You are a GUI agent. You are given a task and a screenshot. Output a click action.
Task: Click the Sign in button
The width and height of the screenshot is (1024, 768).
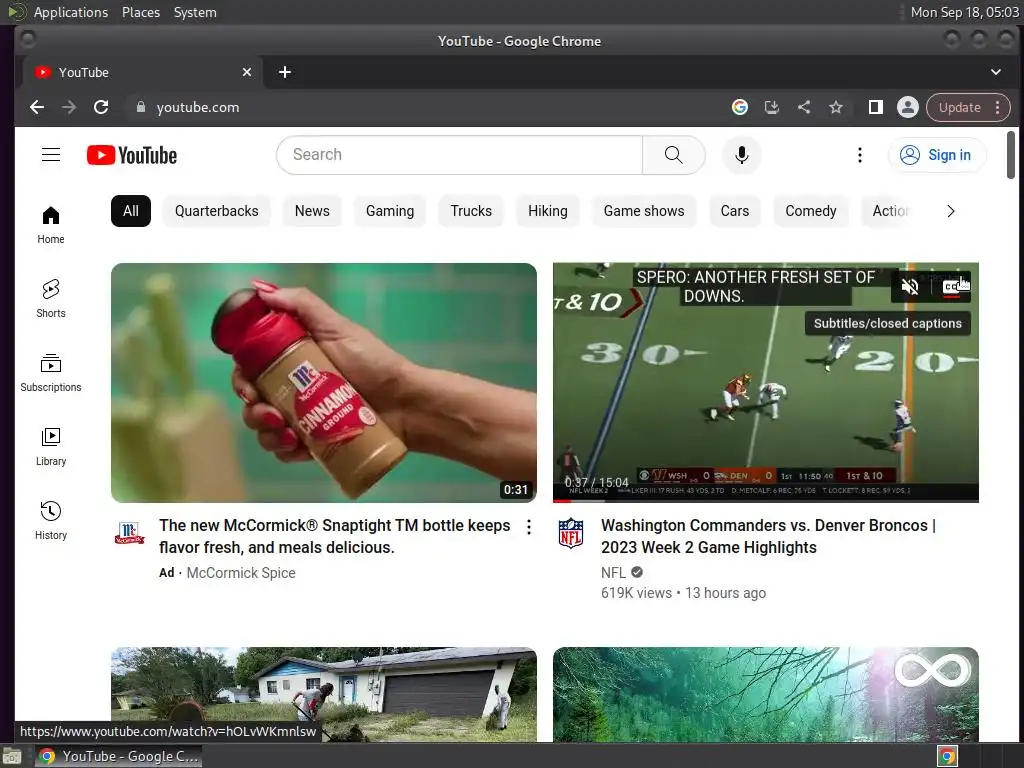[937, 155]
